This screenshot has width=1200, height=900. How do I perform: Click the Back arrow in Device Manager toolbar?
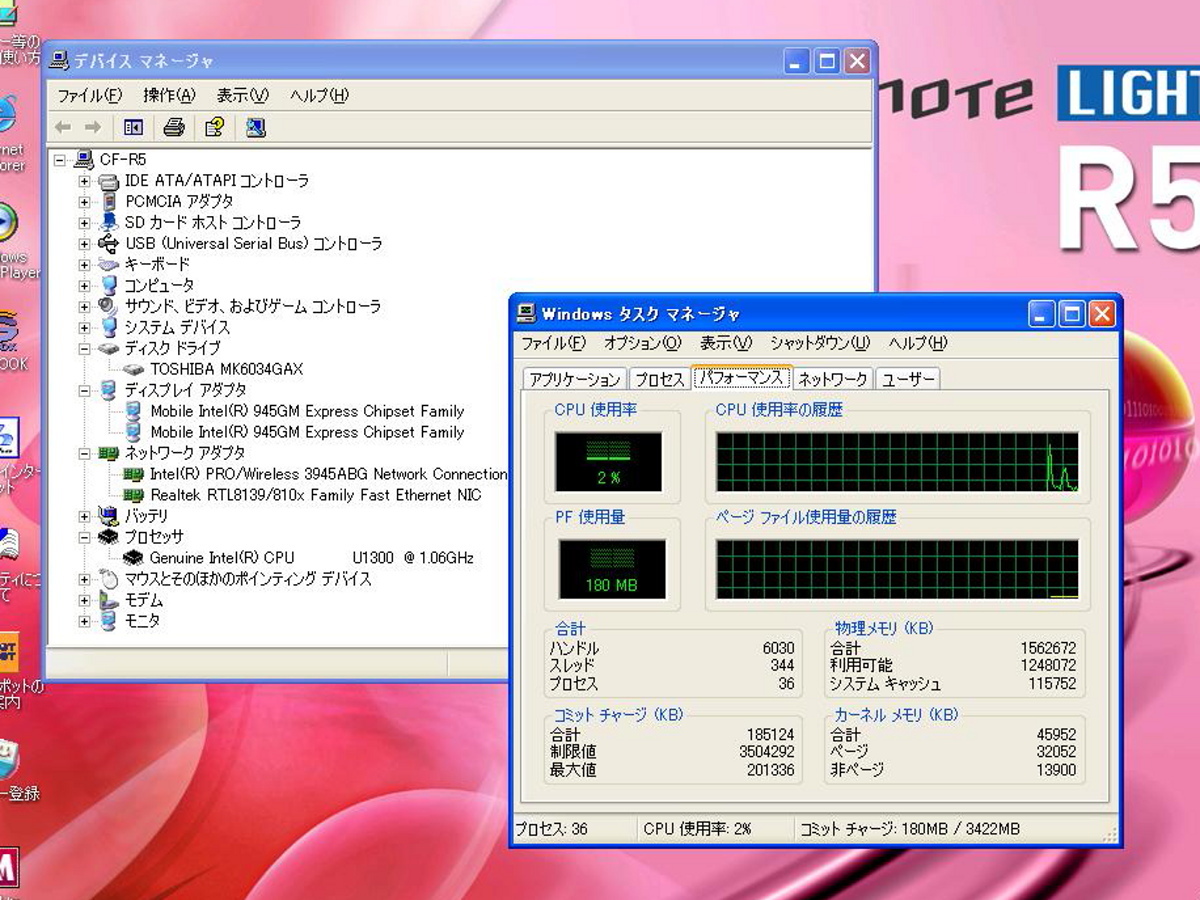tap(63, 127)
